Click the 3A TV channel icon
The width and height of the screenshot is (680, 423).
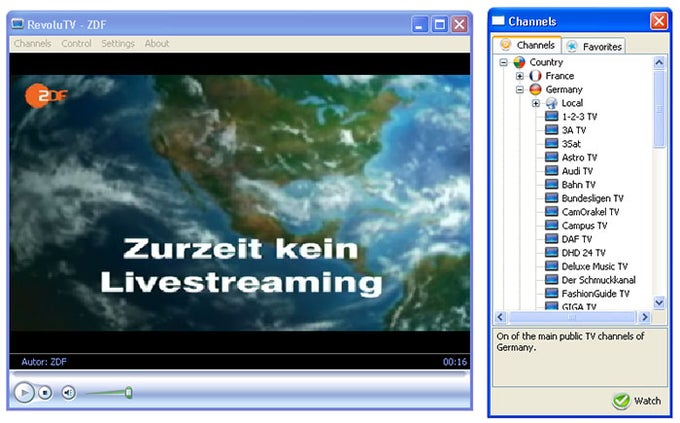pyautogui.click(x=551, y=130)
